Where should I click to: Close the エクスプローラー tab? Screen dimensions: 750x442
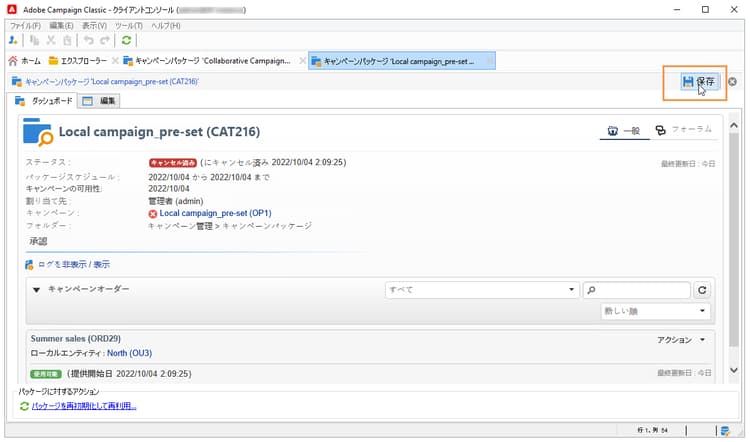point(115,61)
